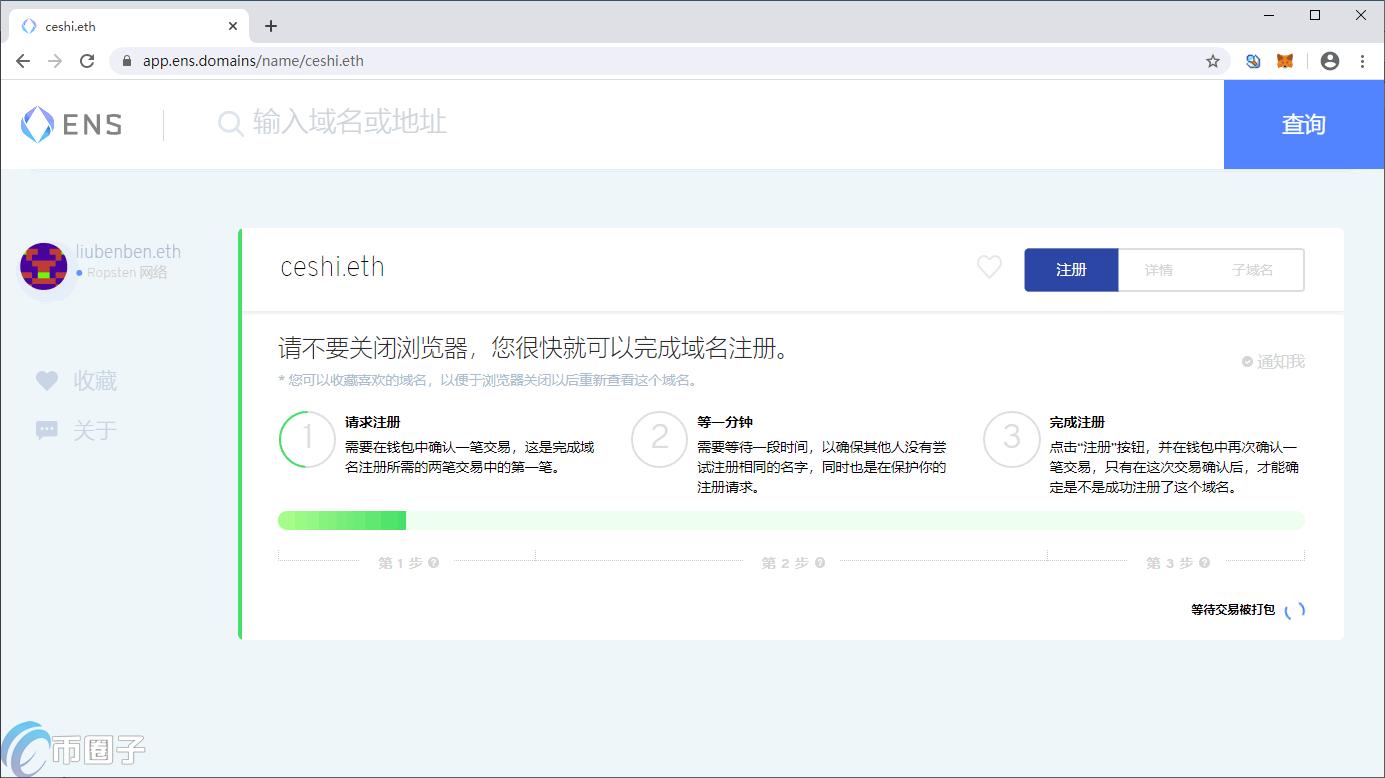Image resolution: width=1385 pixels, height=778 pixels.
Task: Select the ceshi.eth browser tab
Action: pos(127,26)
